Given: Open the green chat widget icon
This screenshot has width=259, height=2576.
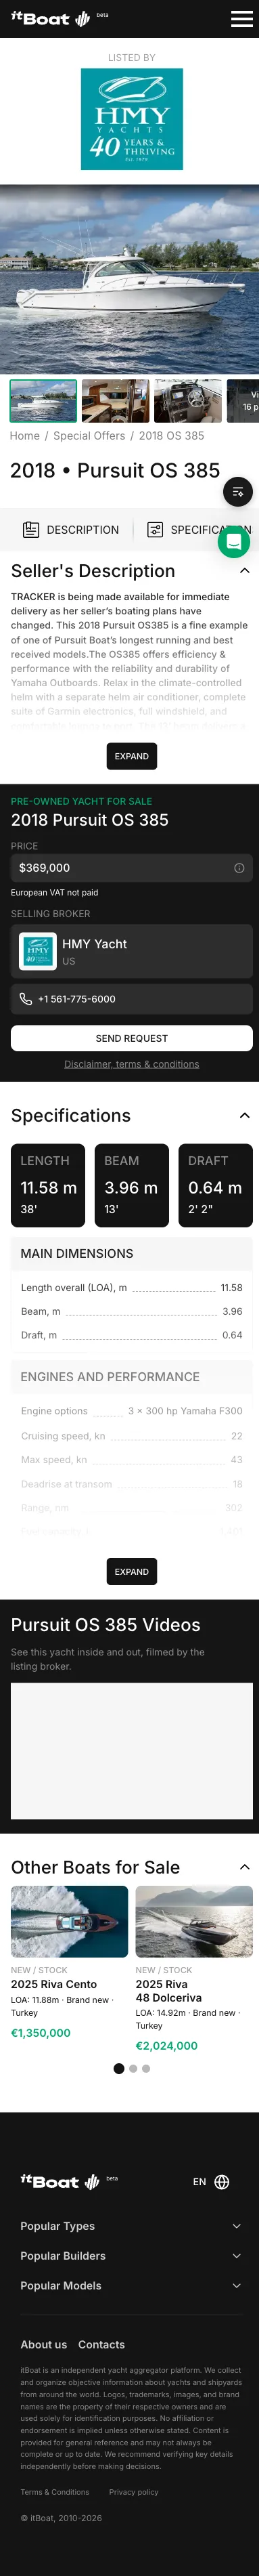Looking at the screenshot, I should pos(234,541).
